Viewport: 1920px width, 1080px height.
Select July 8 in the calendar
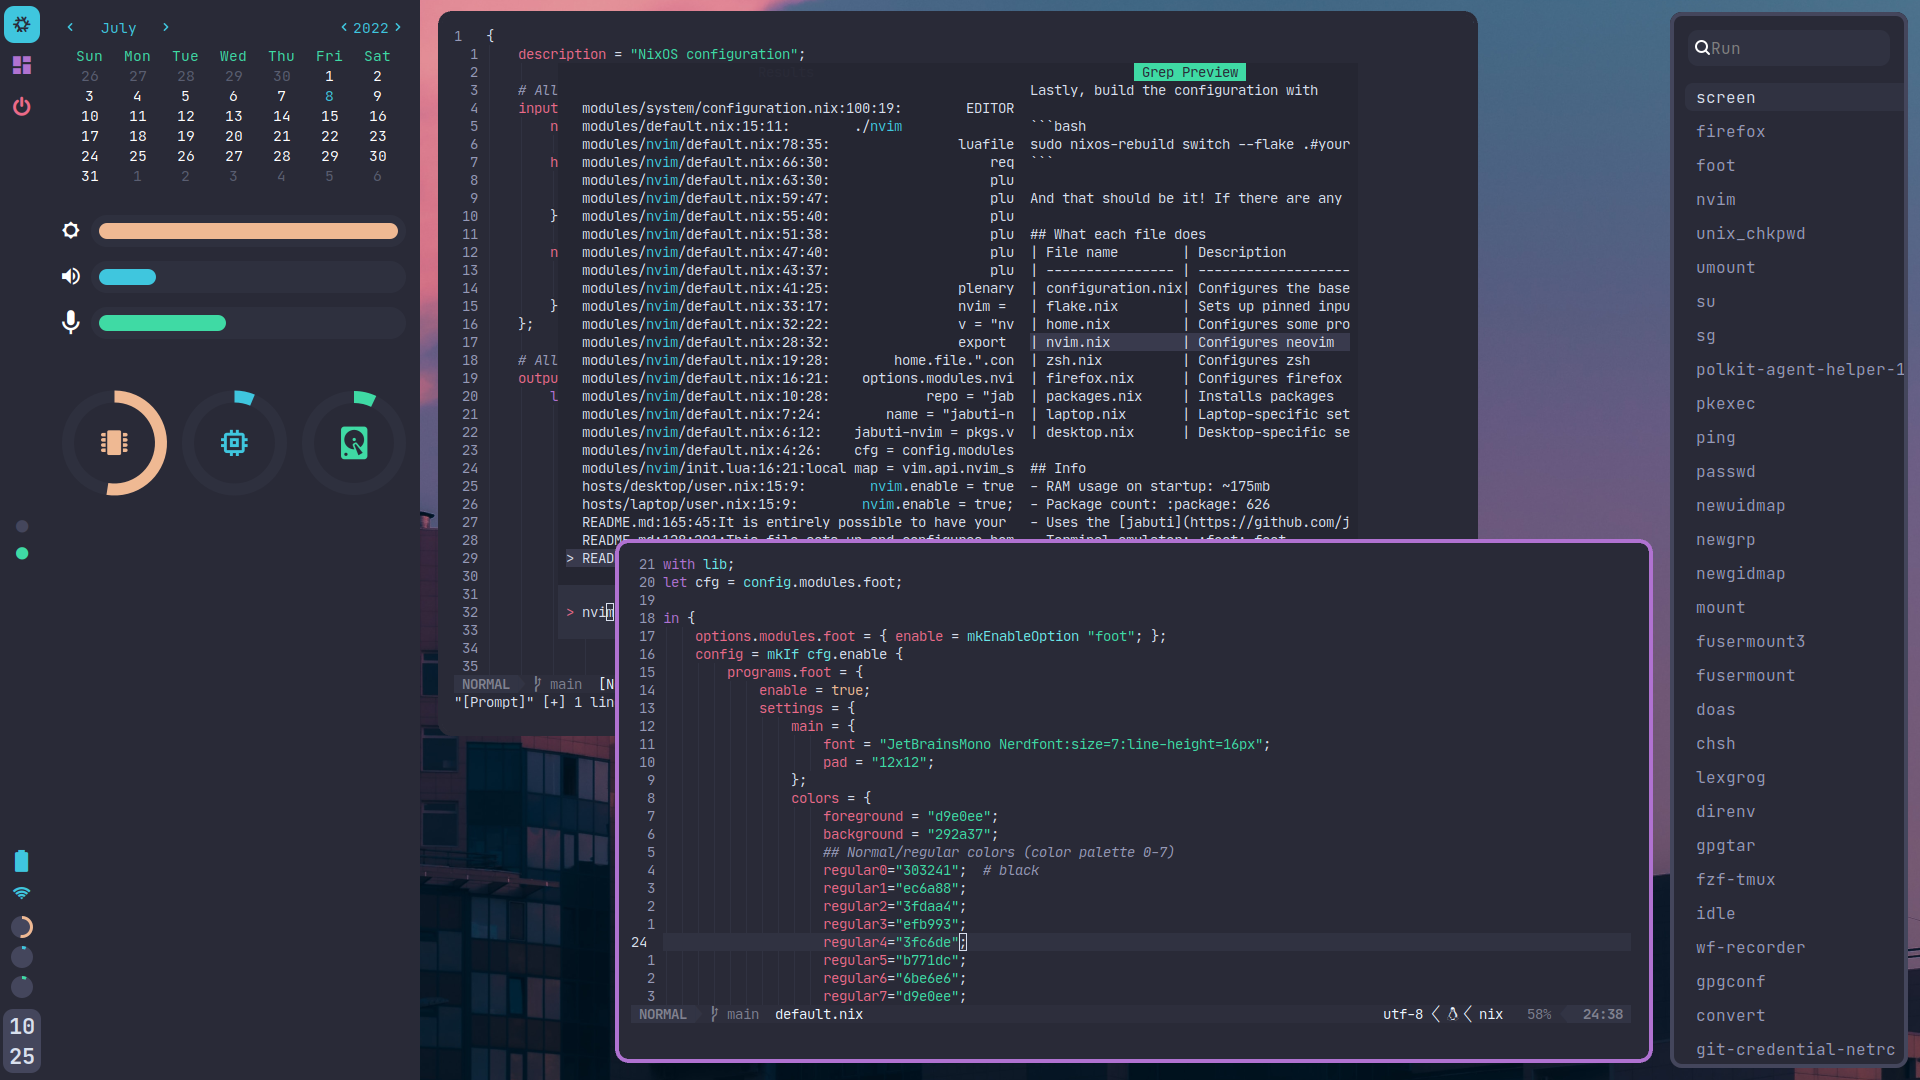[329, 96]
